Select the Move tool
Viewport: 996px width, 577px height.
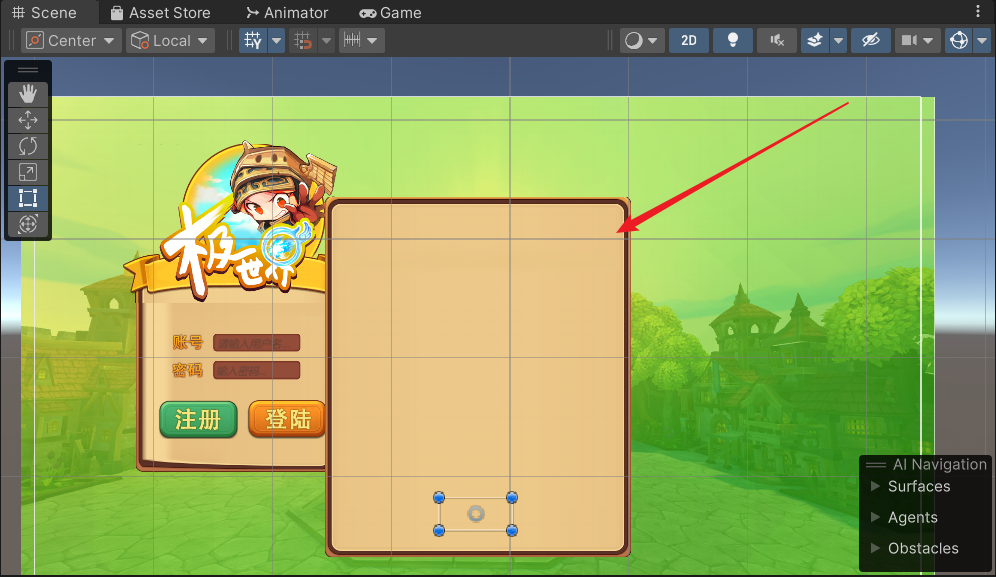(x=28, y=120)
